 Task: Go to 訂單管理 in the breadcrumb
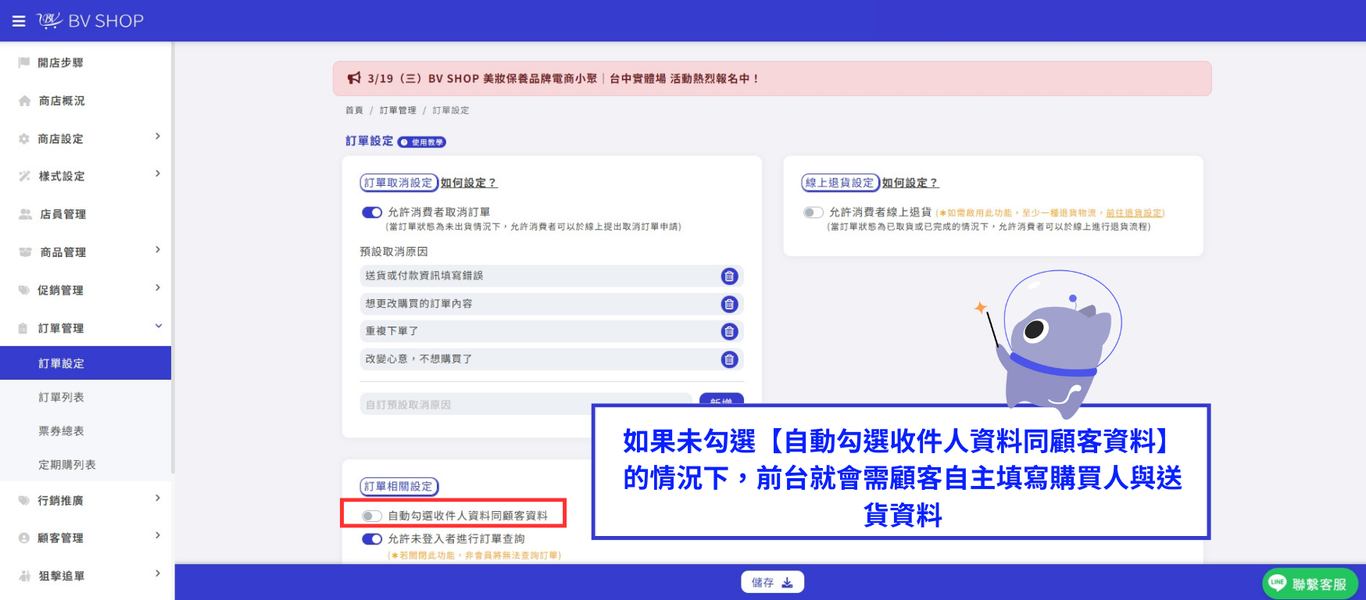pyautogui.click(x=398, y=110)
